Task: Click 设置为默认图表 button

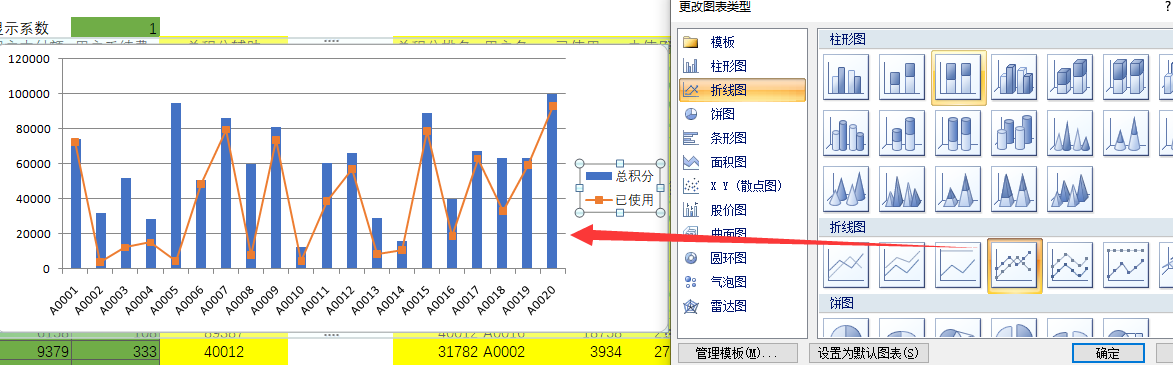Action: (x=868, y=353)
